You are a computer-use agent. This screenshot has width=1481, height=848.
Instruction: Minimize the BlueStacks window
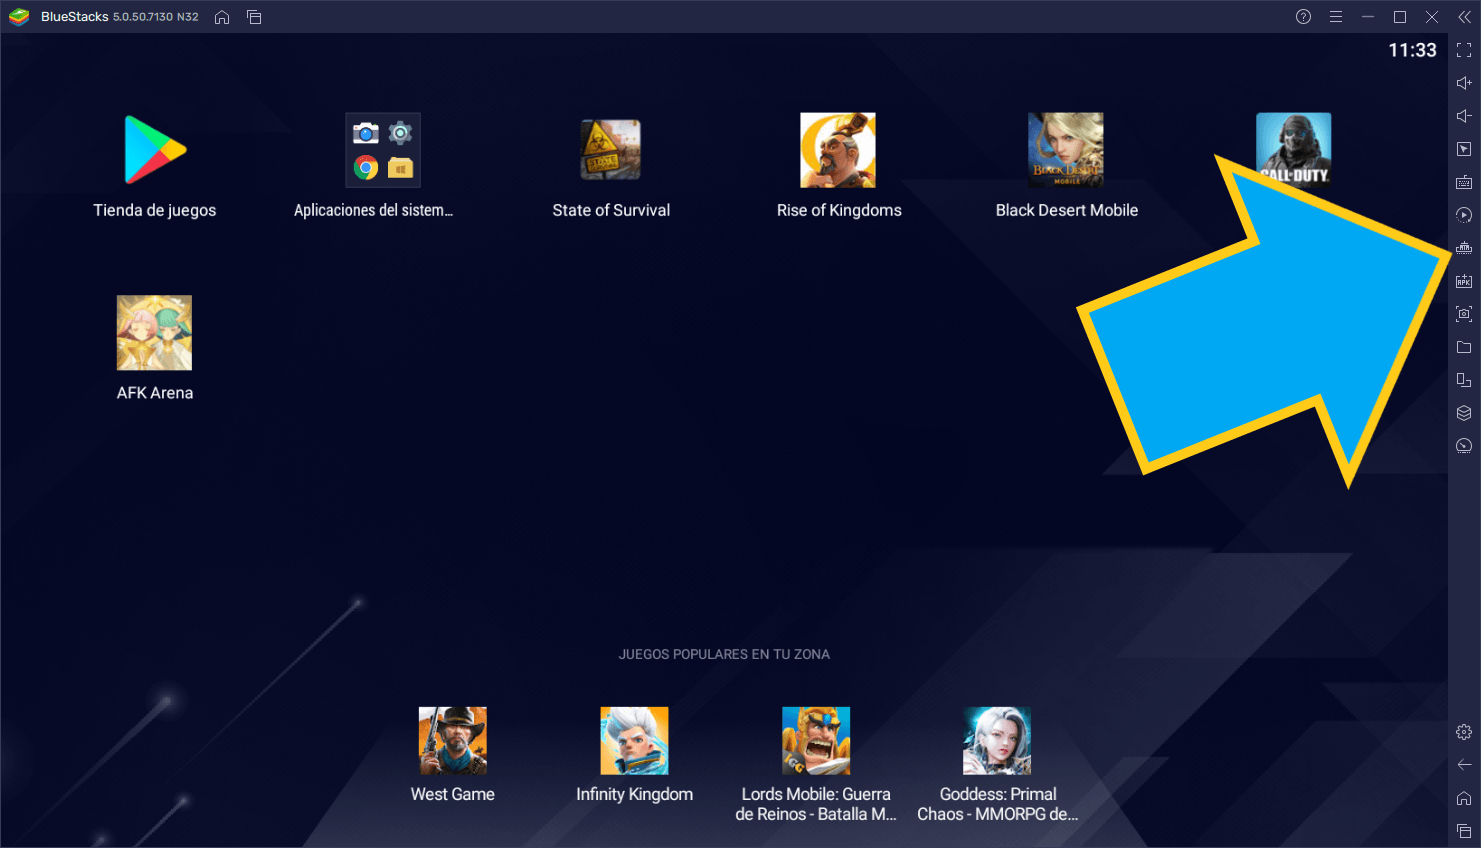pyautogui.click(x=1368, y=17)
